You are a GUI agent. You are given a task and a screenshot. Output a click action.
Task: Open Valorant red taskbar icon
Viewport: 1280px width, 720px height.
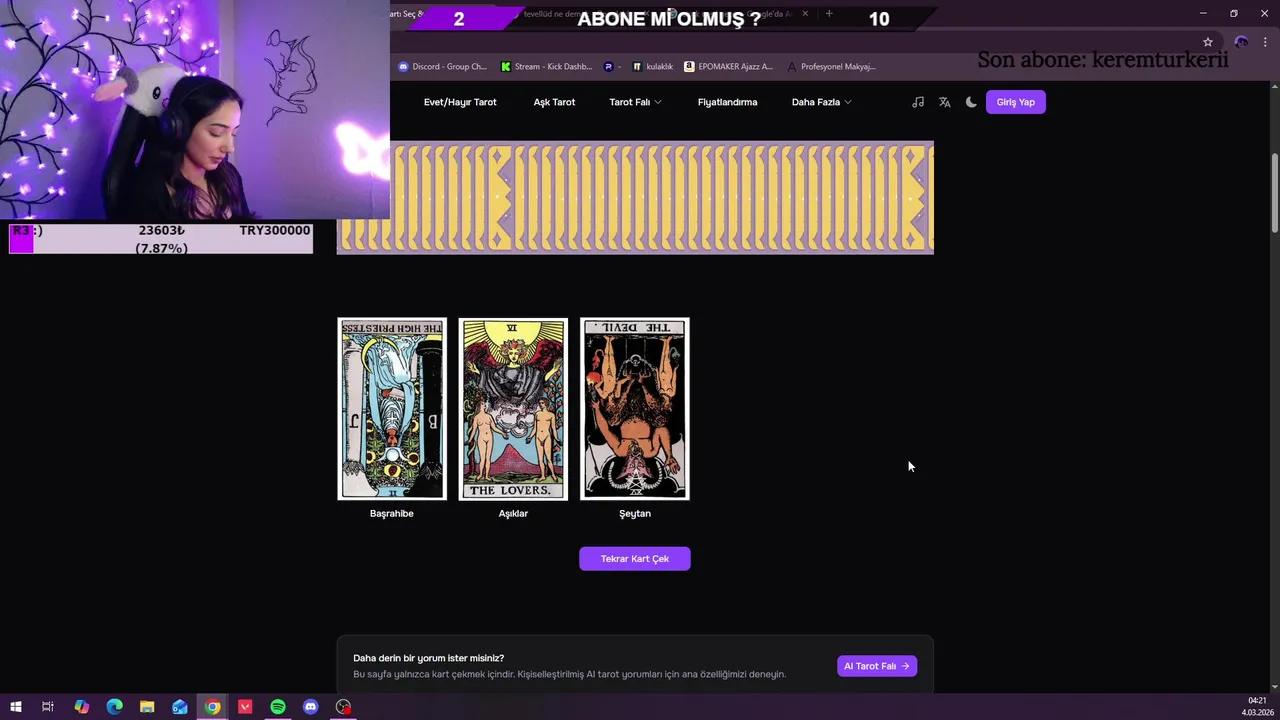(x=245, y=707)
